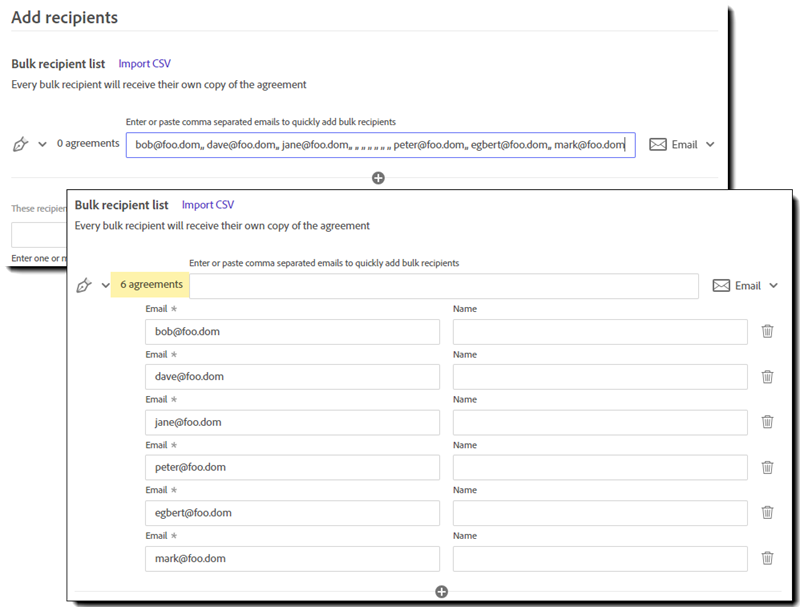Expand the role chevron beside 0 agreements
The width and height of the screenshot is (800, 607).
click(42, 144)
